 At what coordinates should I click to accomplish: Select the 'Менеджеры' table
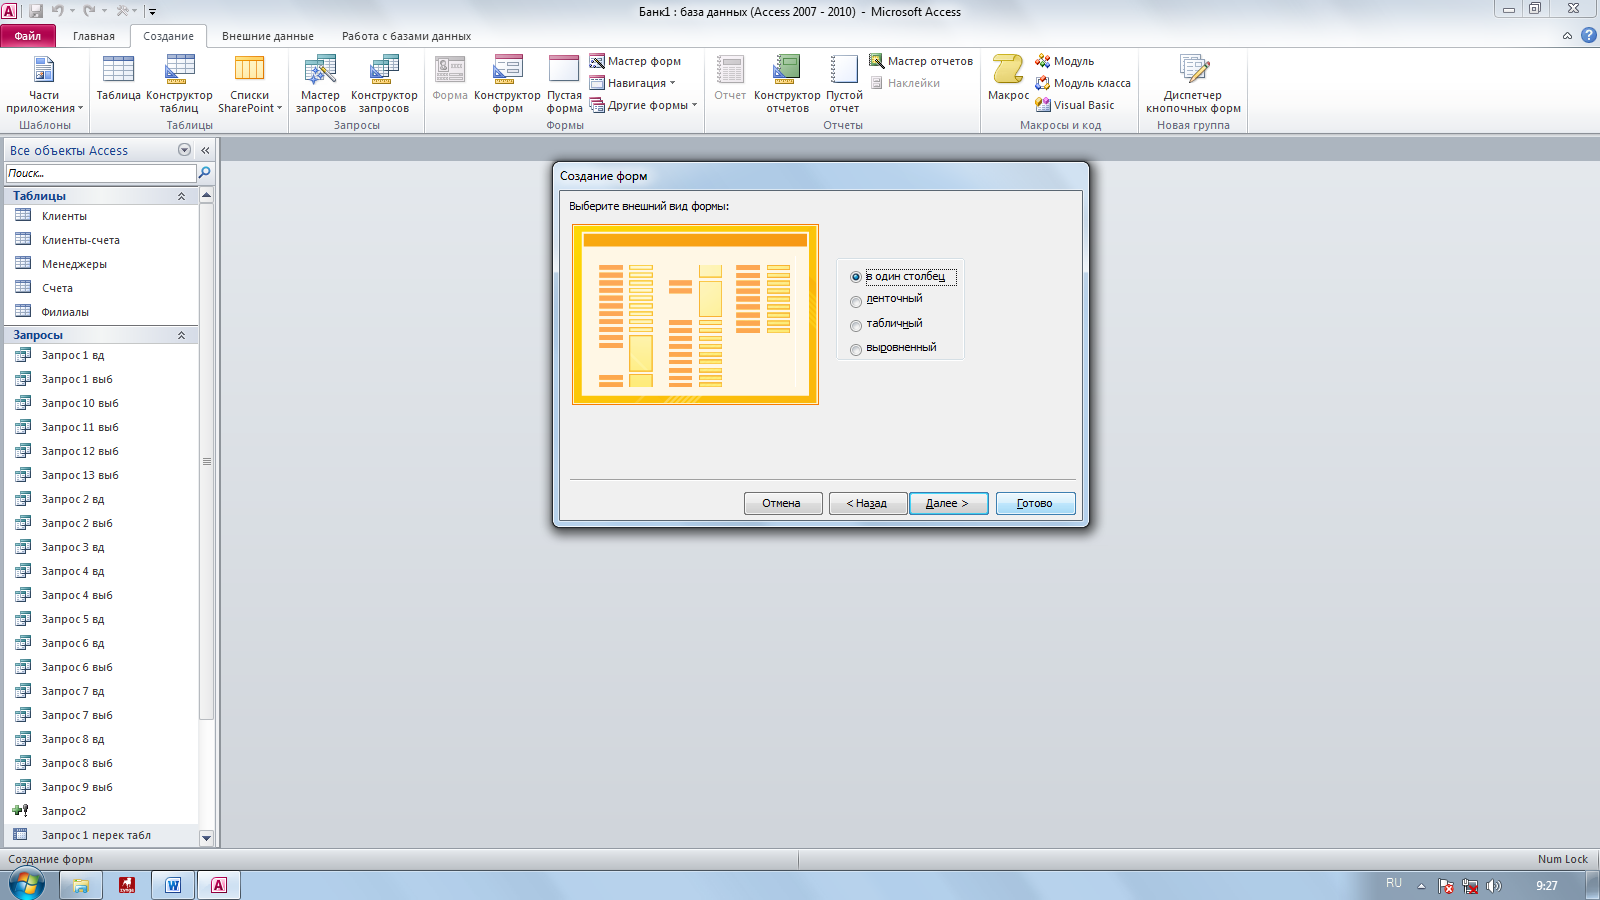pyautogui.click(x=101, y=264)
